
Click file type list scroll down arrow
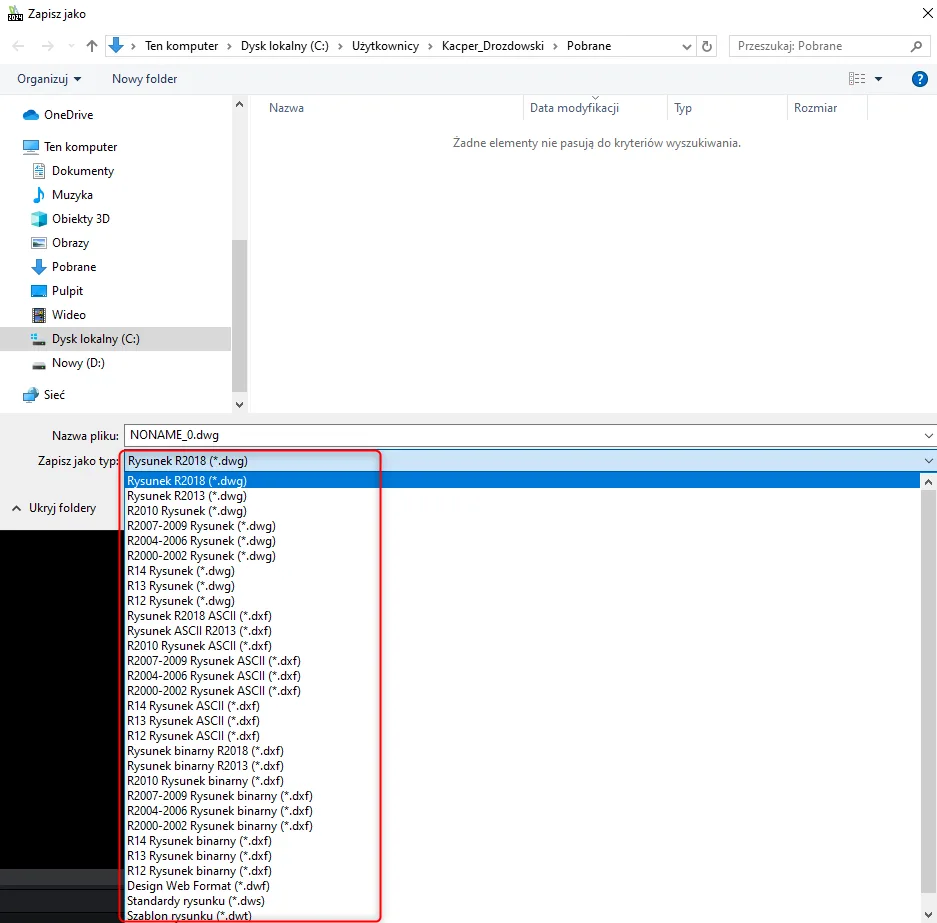click(x=928, y=915)
